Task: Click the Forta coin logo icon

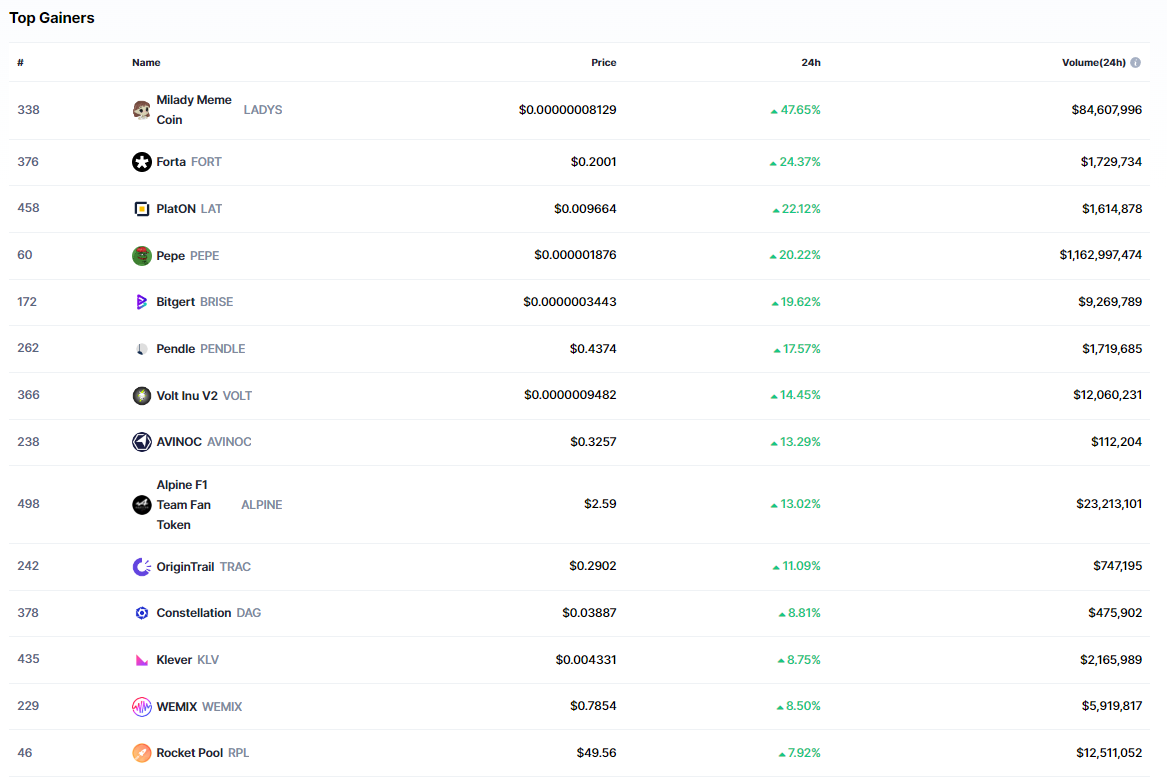Action: pyautogui.click(x=142, y=162)
